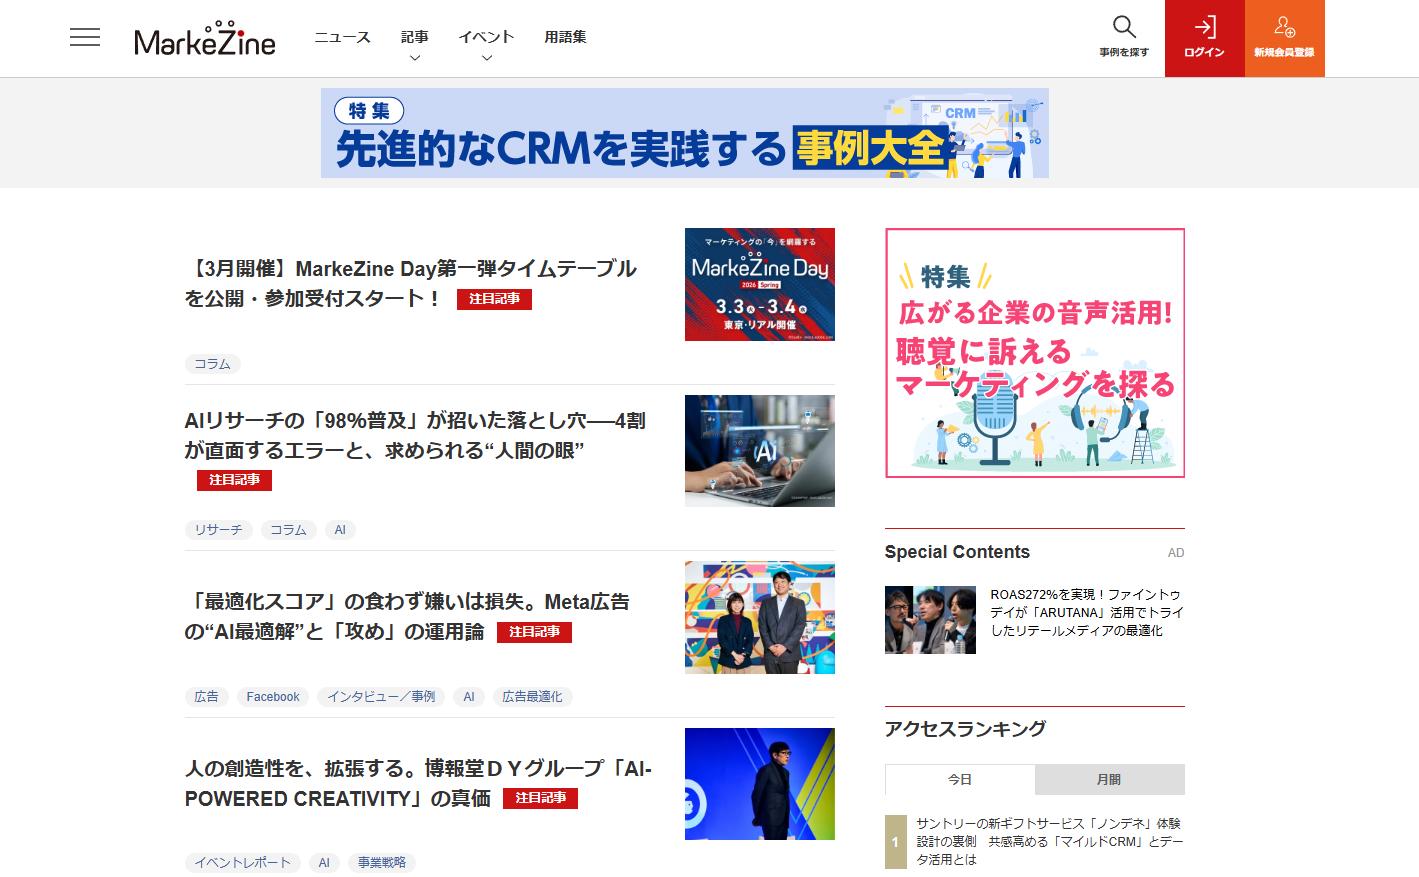This screenshot has height=877, width=1419.
Task: Click the MarkeZine logo
Action: (205, 40)
